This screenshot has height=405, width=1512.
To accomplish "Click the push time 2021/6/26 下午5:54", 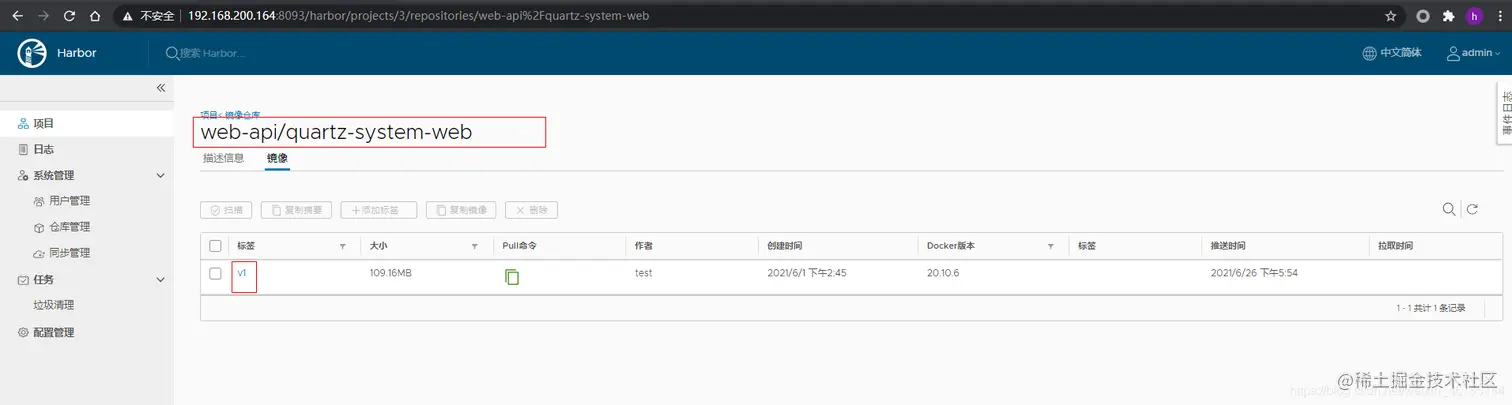I will tap(1254, 273).
